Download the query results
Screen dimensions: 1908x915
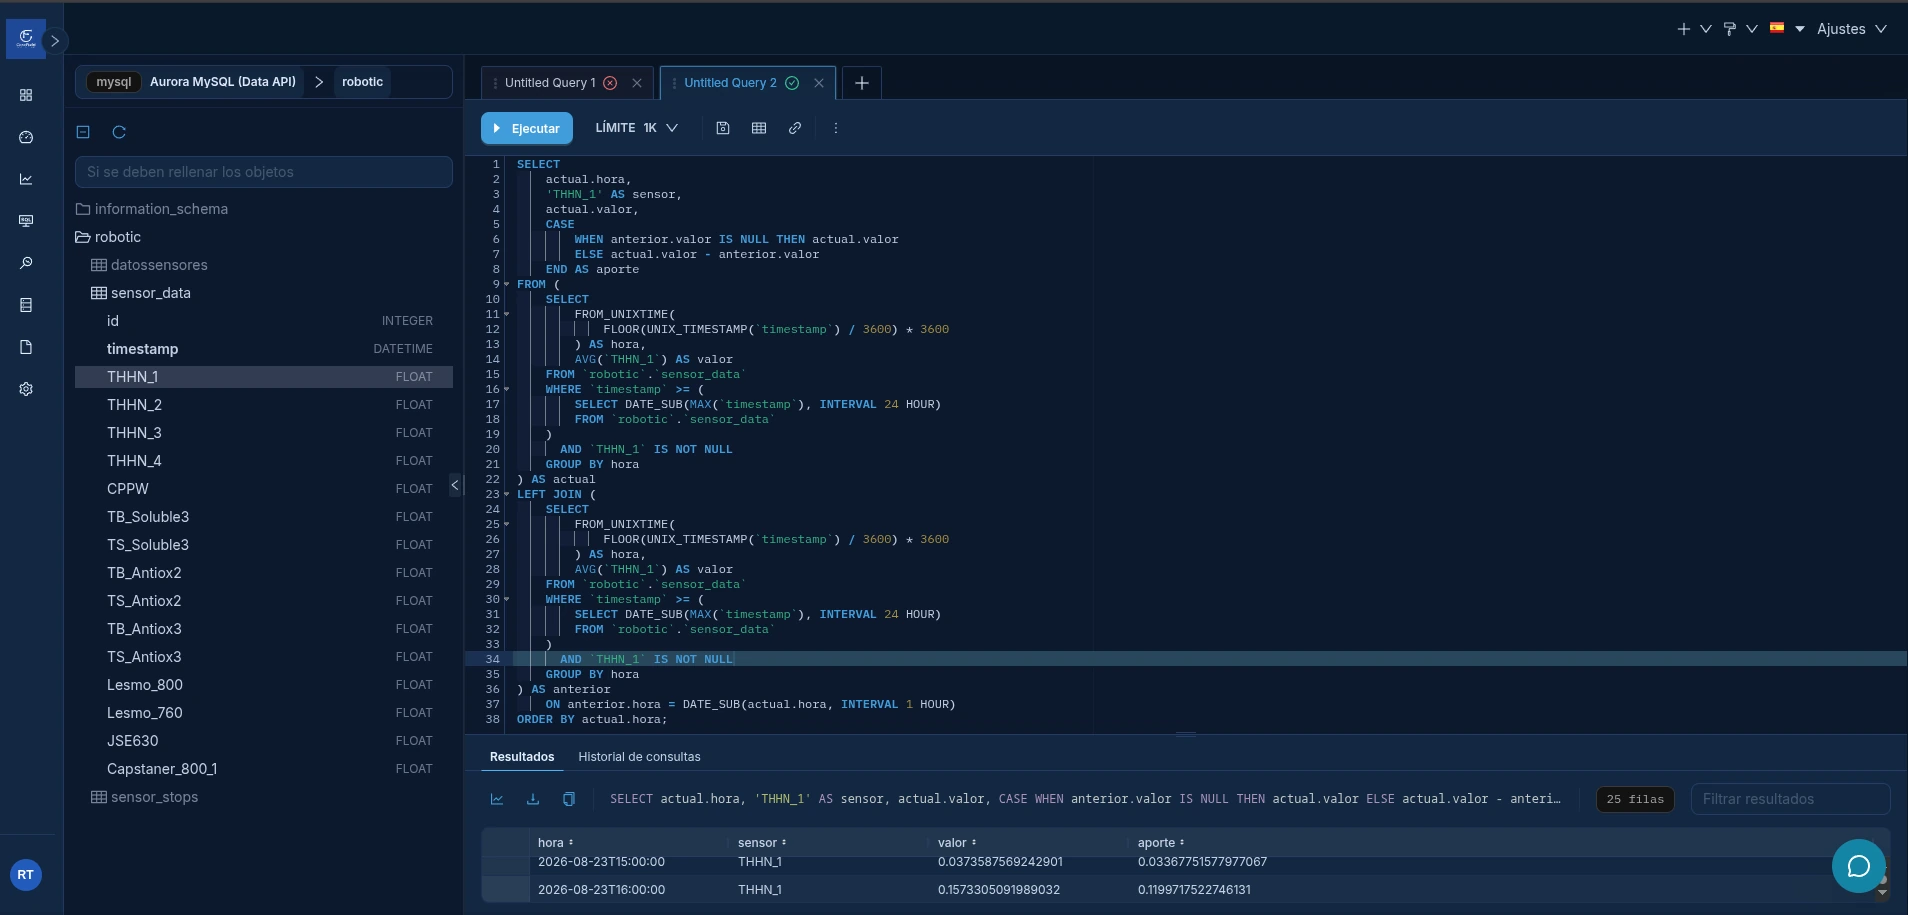[x=533, y=799]
